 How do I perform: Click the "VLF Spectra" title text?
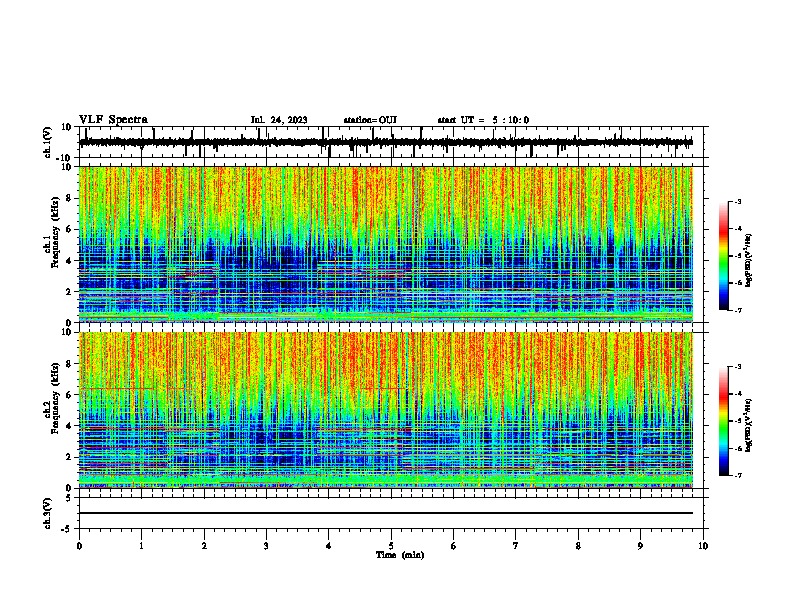113,120
